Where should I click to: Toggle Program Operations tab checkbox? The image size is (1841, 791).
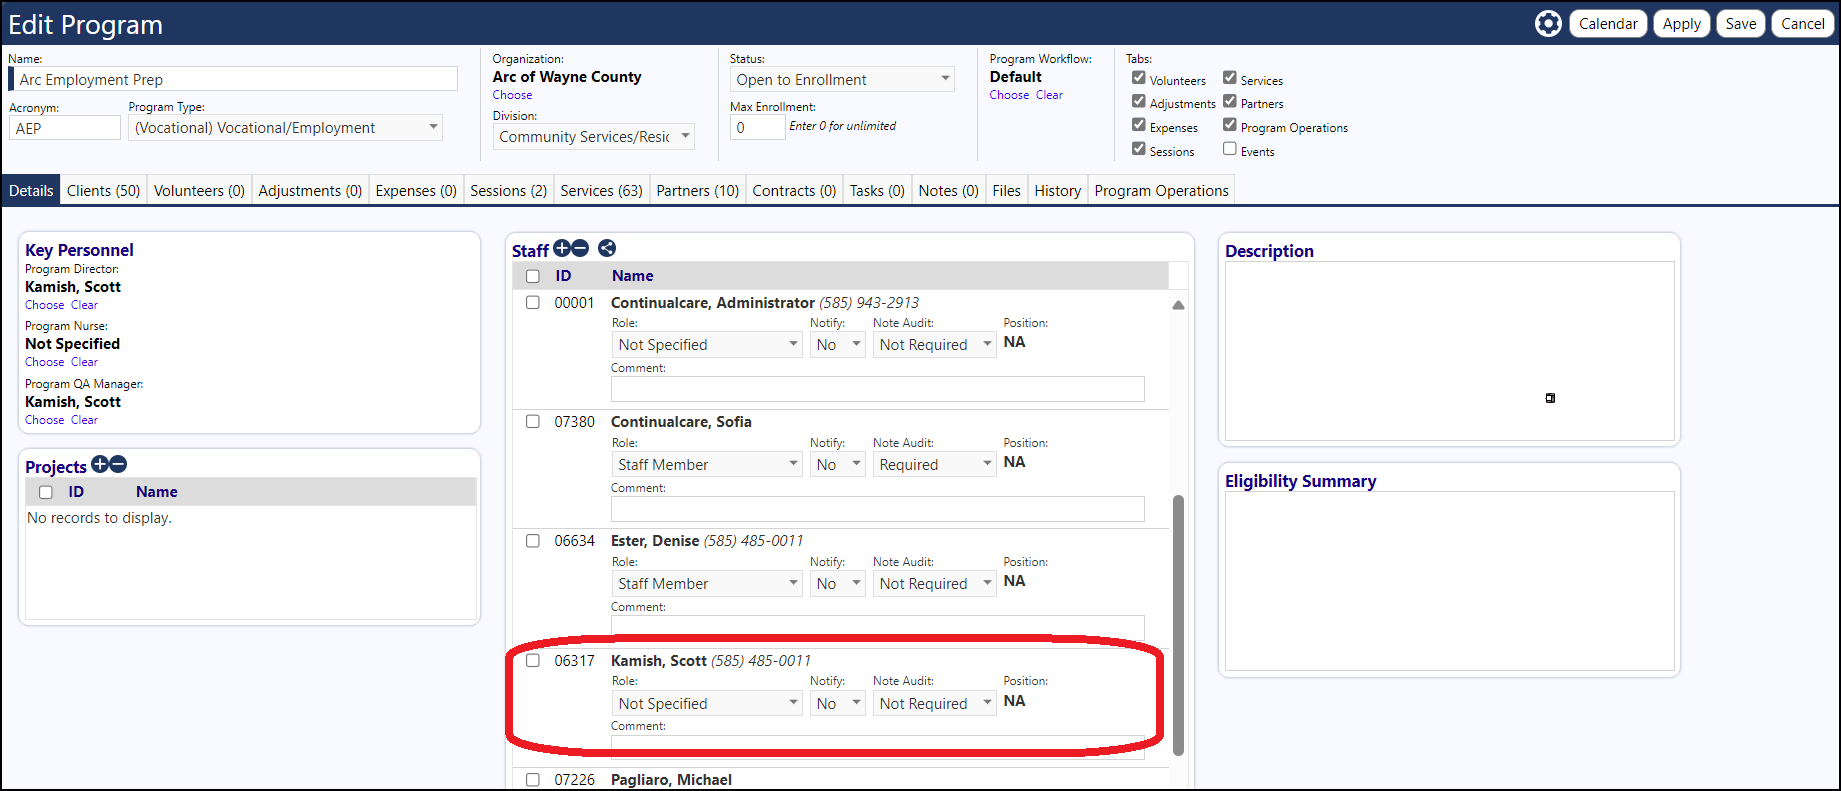tap(1230, 125)
